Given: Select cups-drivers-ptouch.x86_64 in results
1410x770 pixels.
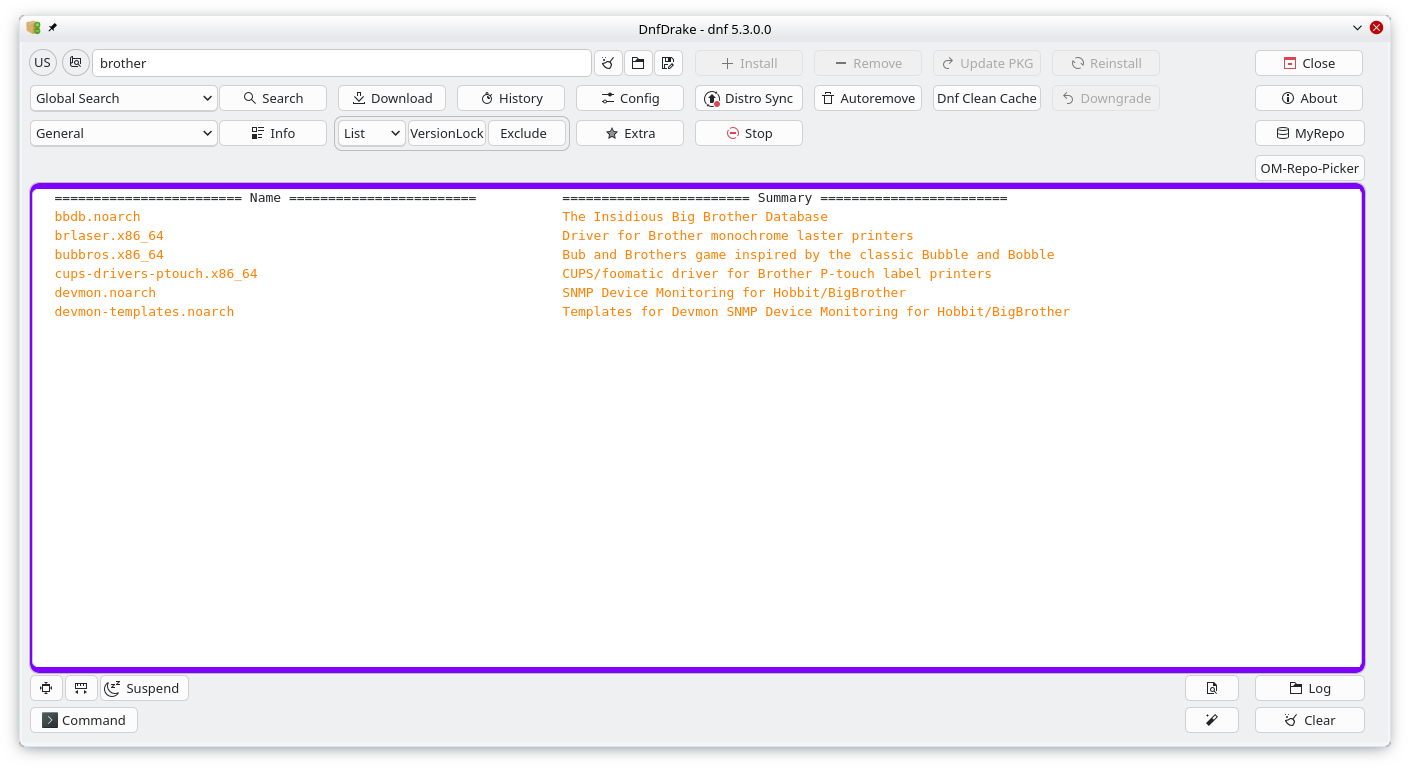Looking at the screenshot, I should coord(156,274).
